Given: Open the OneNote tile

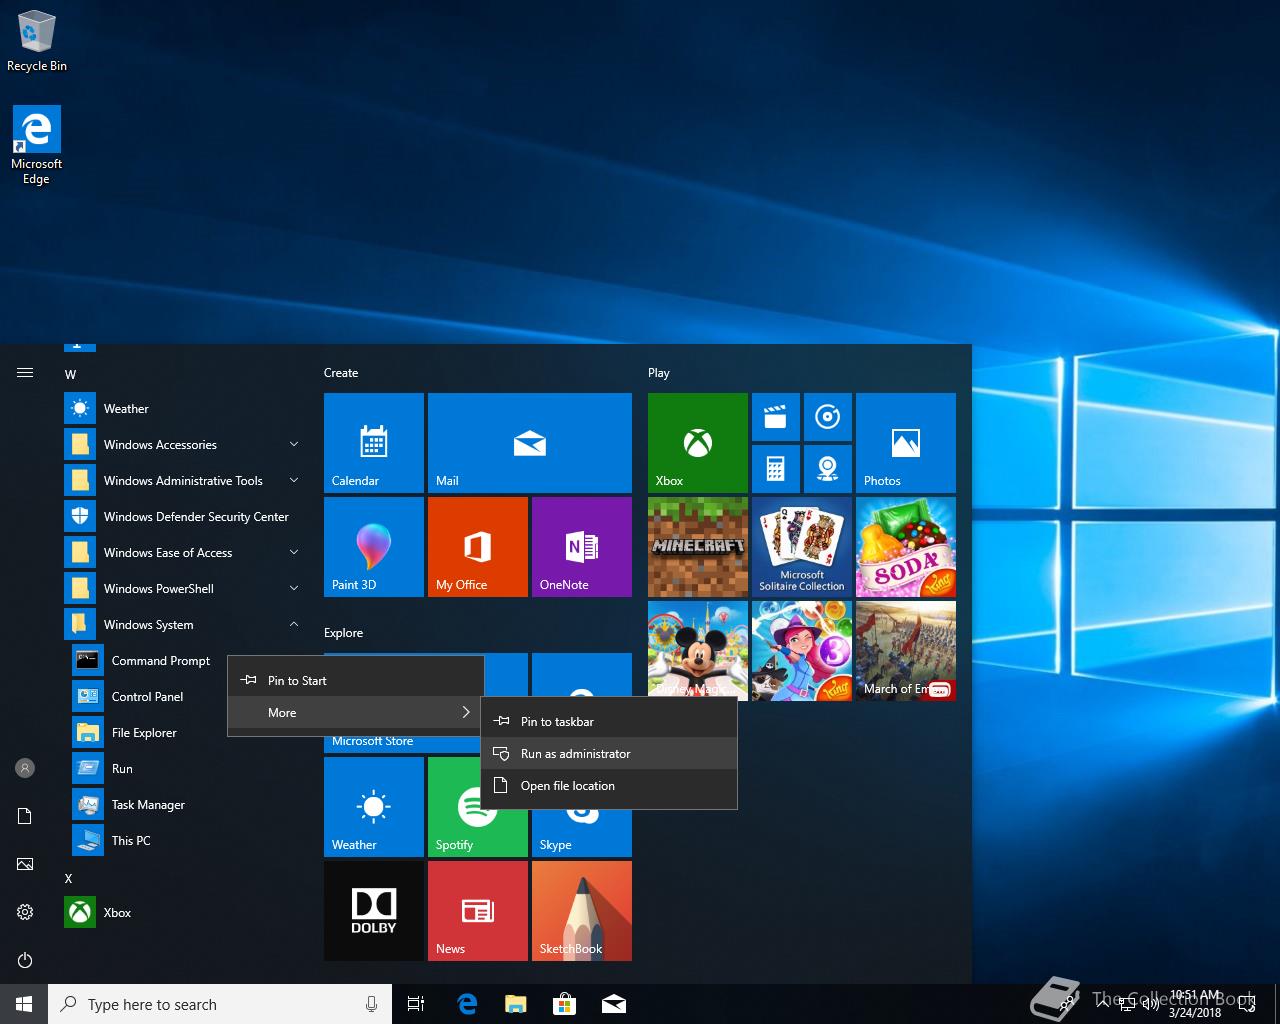Looking at the screenshot, I should (x=582, y=547).
